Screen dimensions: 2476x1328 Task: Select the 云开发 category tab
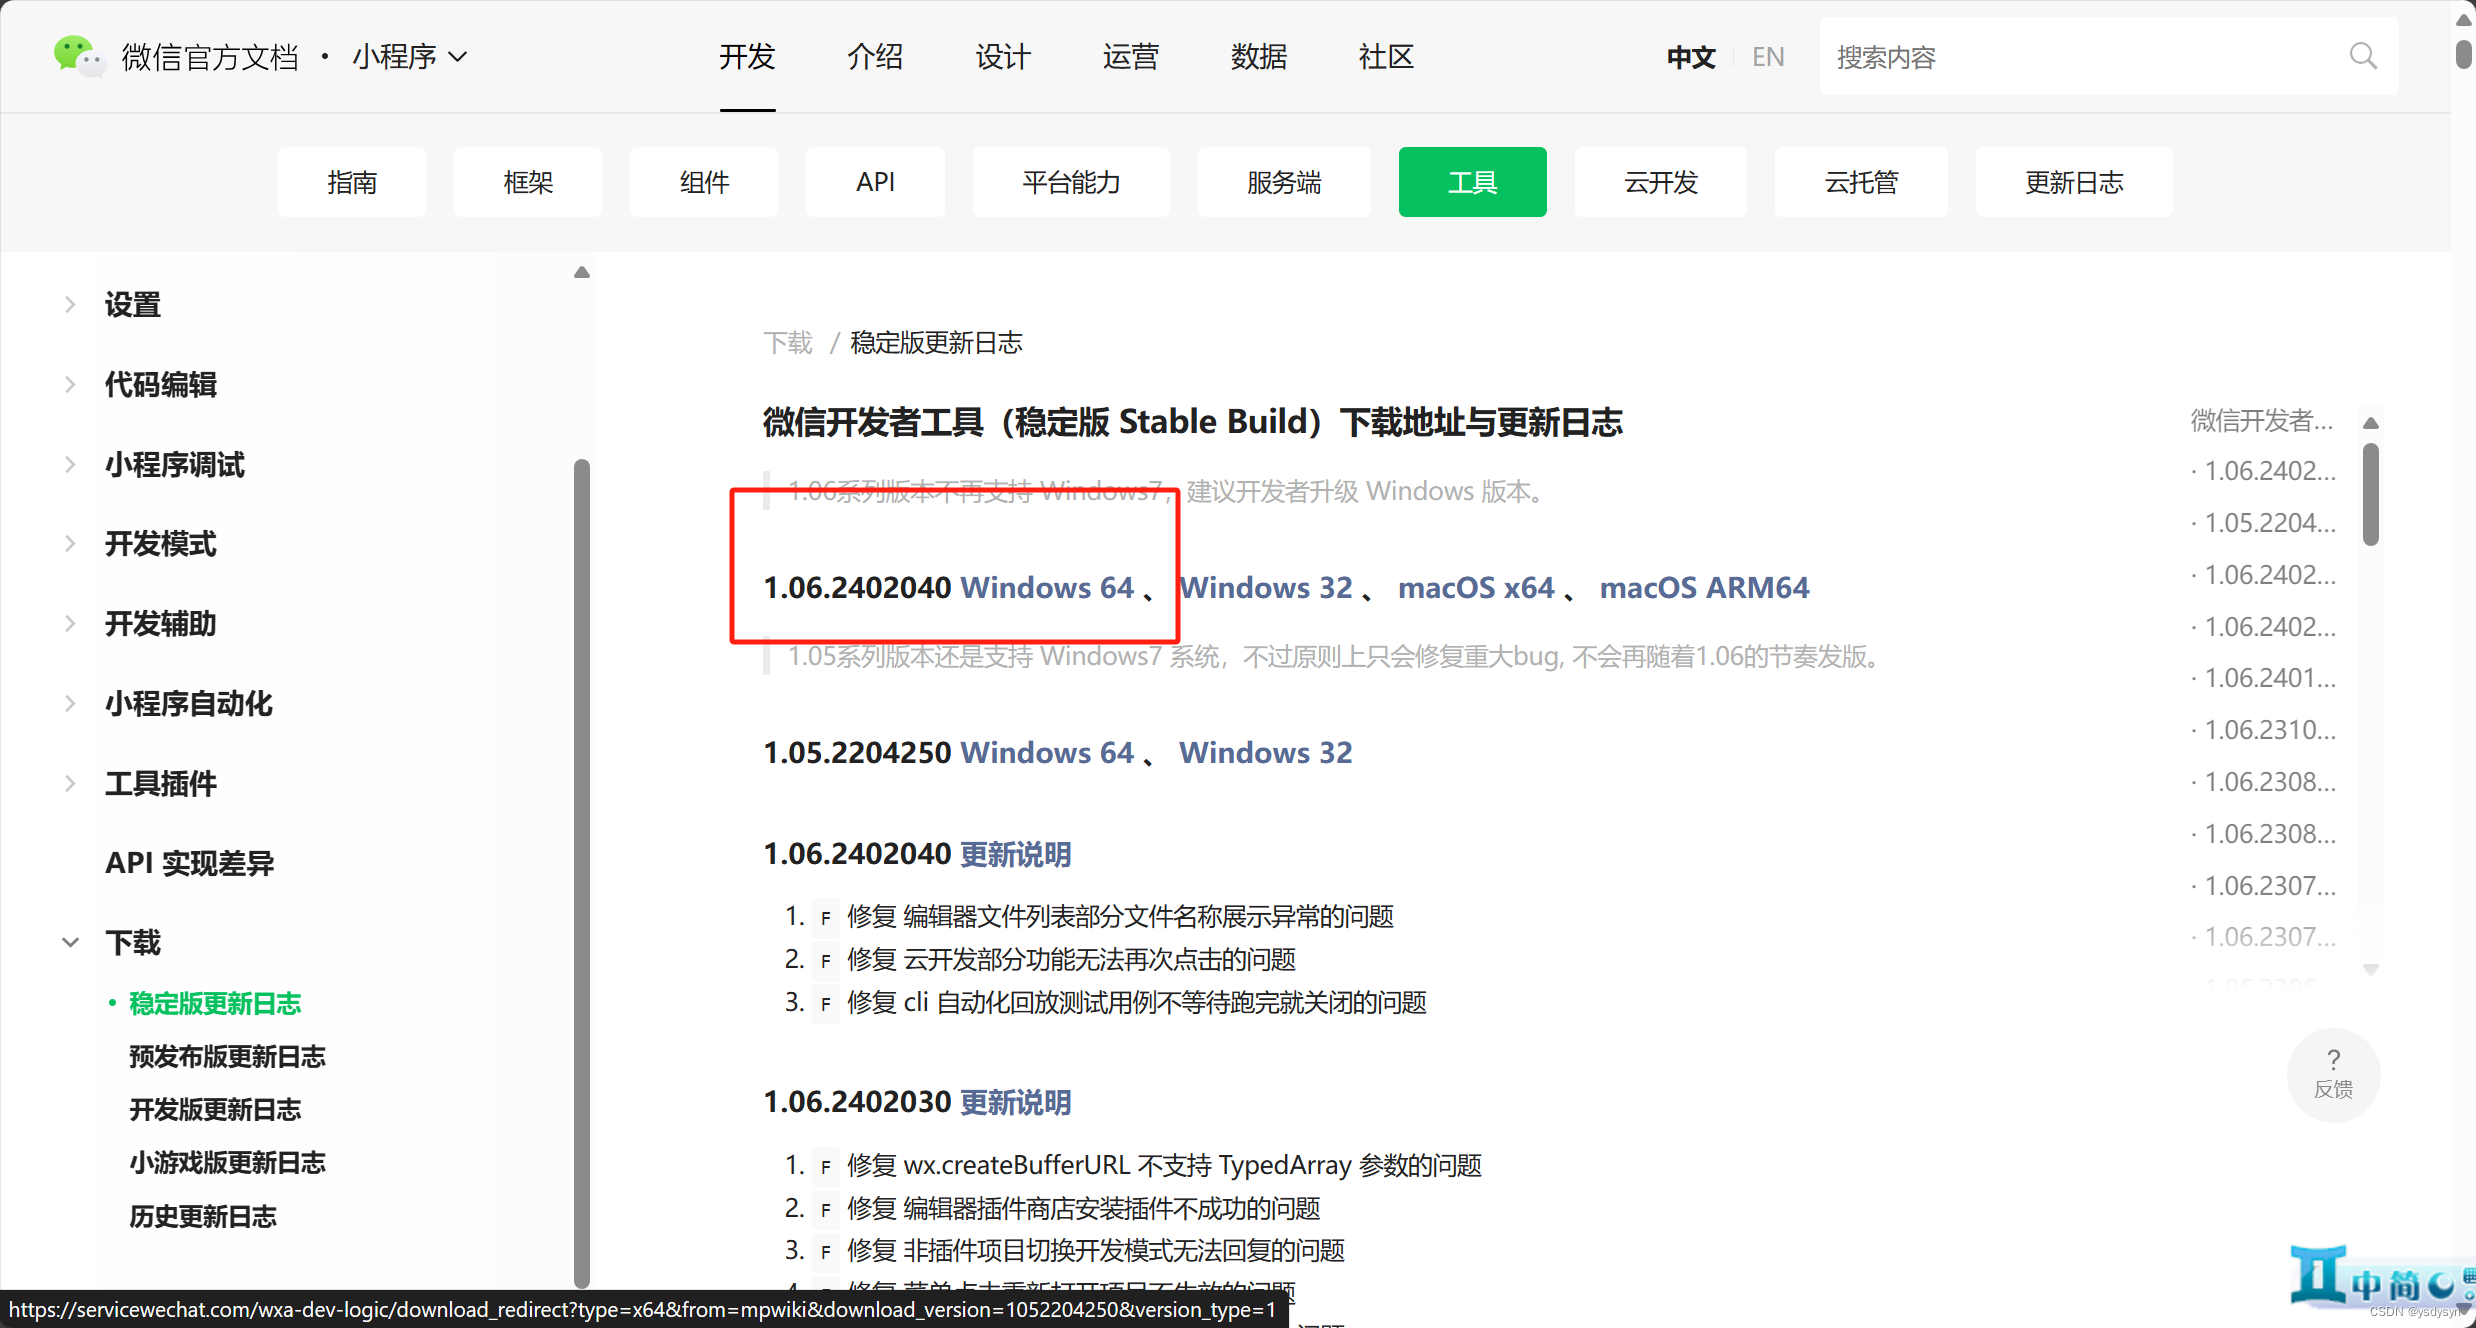pos(1661,182)
